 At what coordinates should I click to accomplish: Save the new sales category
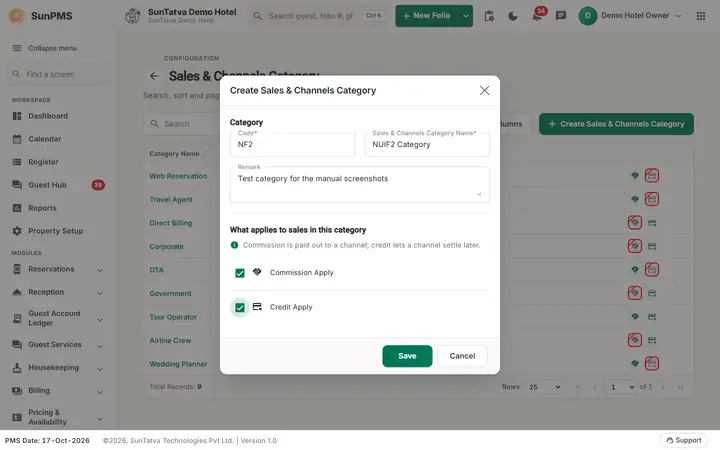click(x=407, y=356)
